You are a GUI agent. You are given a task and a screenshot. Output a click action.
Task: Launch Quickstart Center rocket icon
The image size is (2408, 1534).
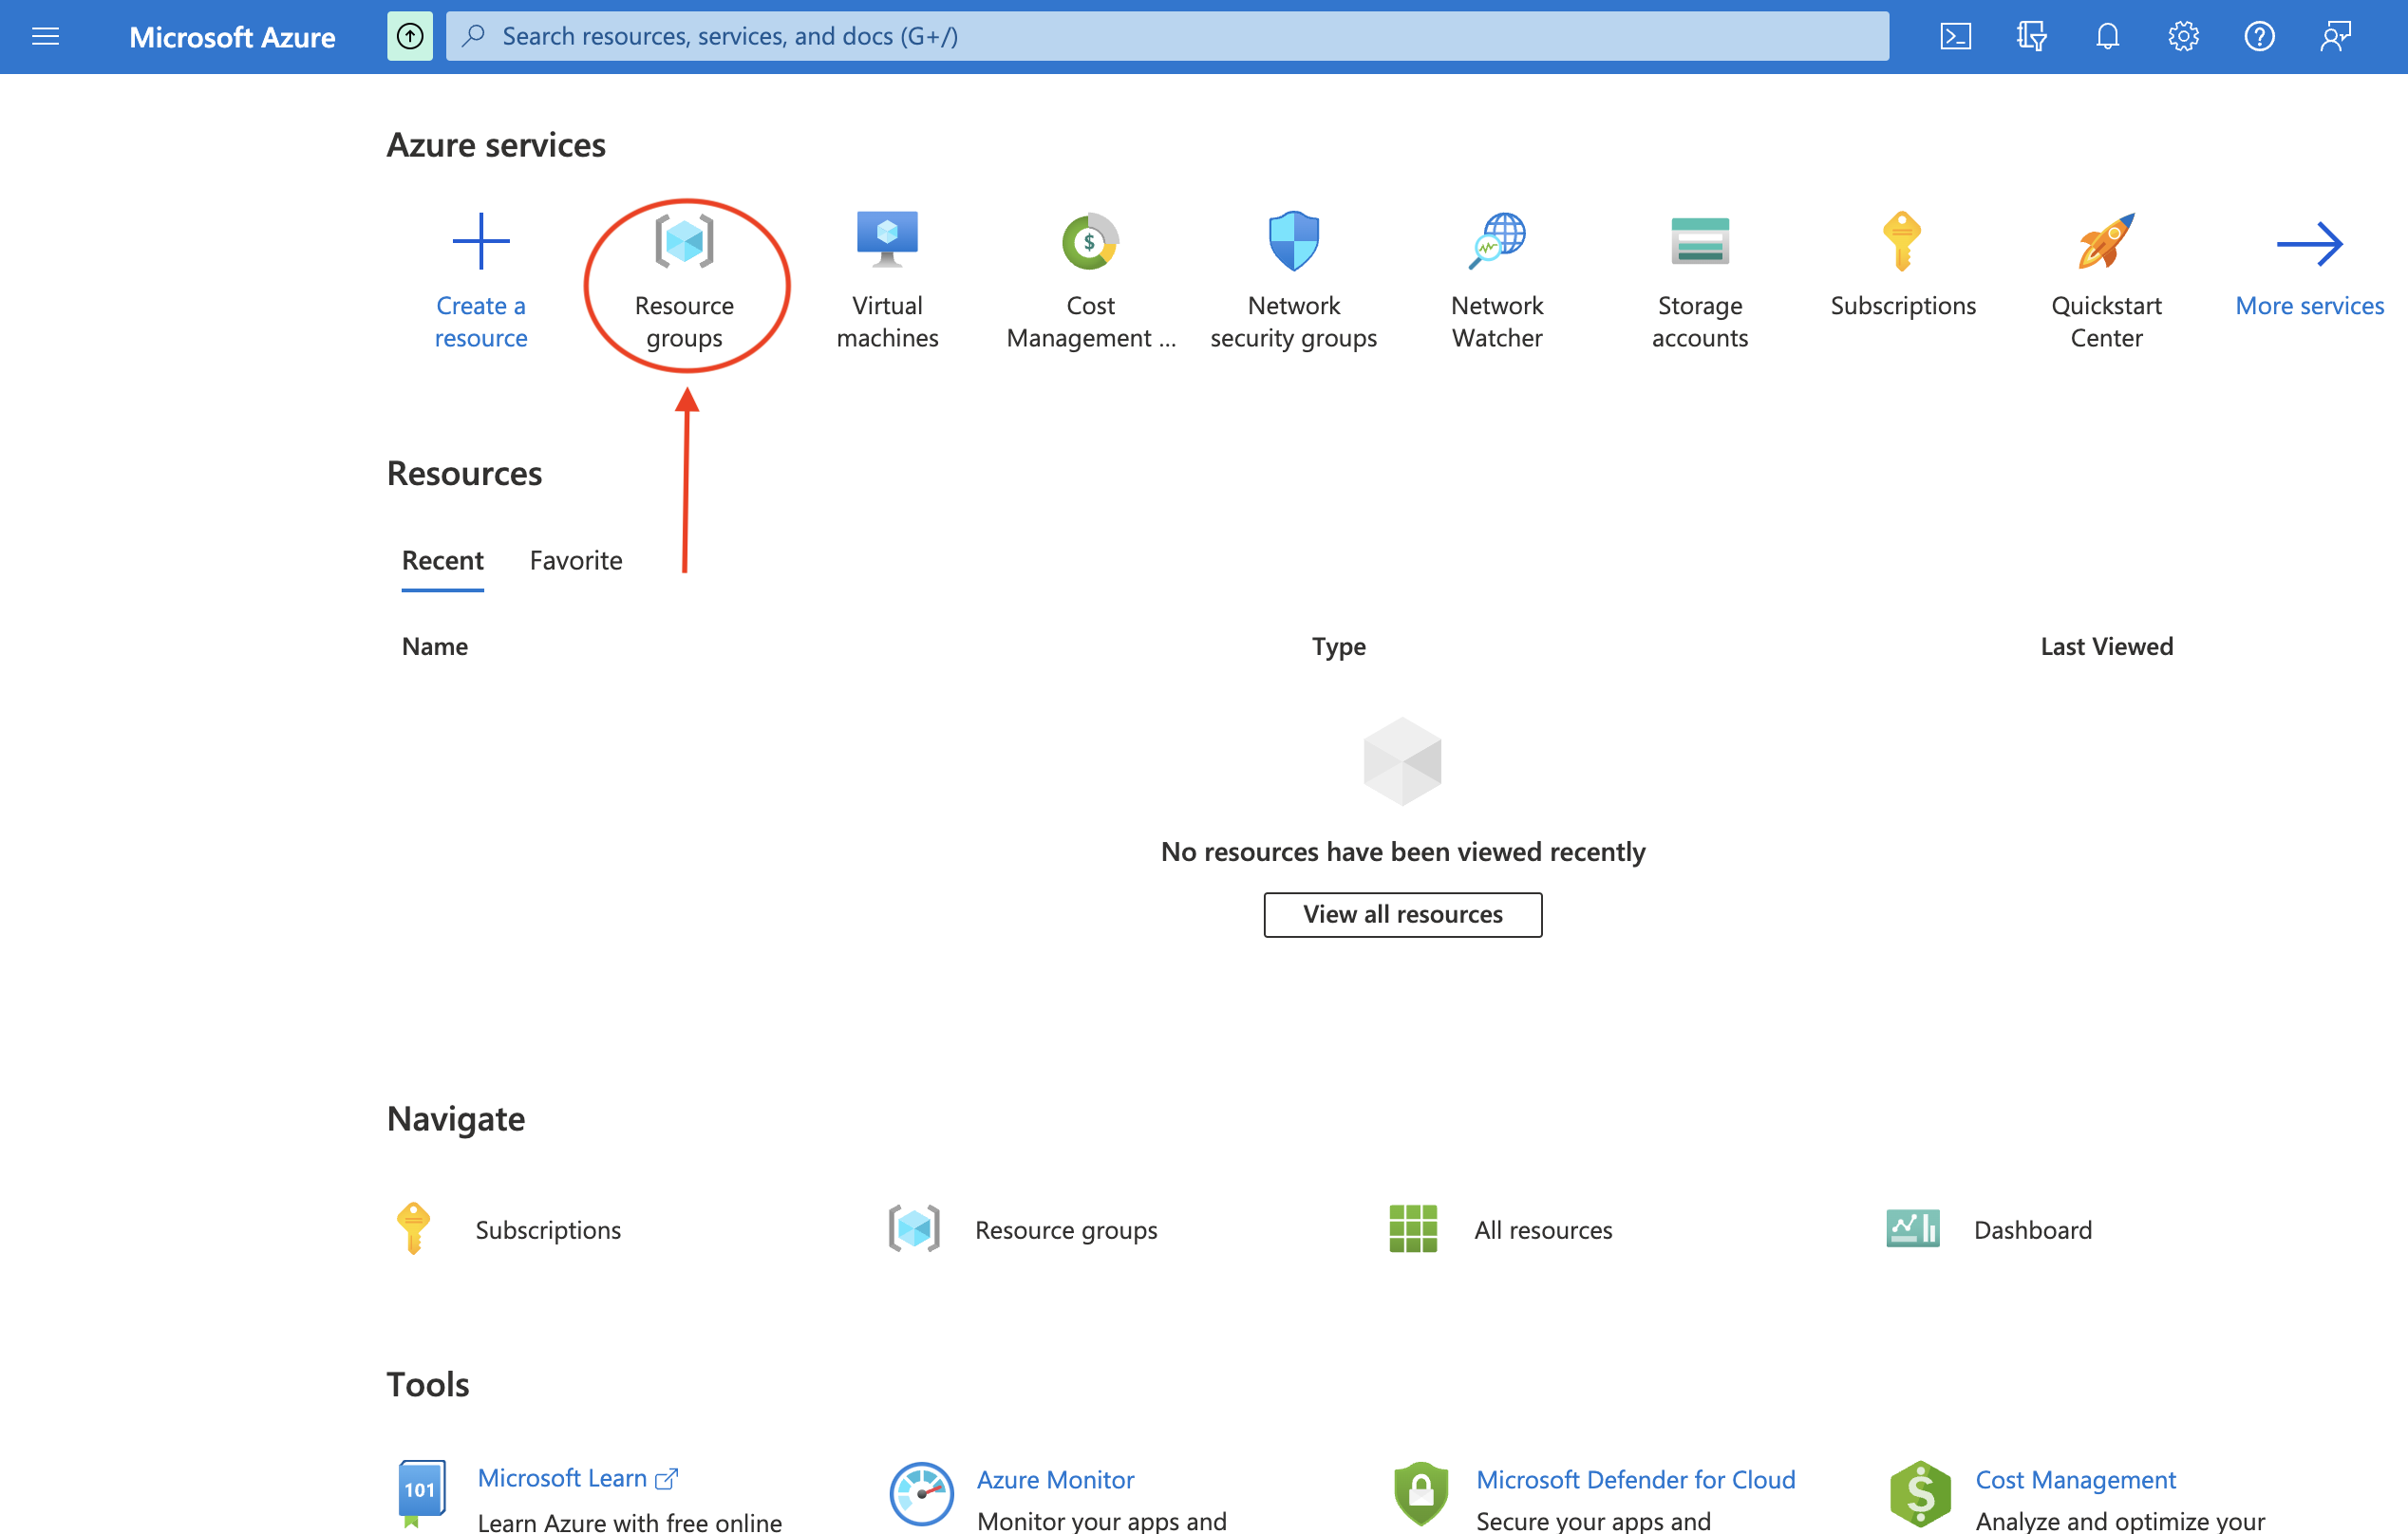(x=2106, y=240)
